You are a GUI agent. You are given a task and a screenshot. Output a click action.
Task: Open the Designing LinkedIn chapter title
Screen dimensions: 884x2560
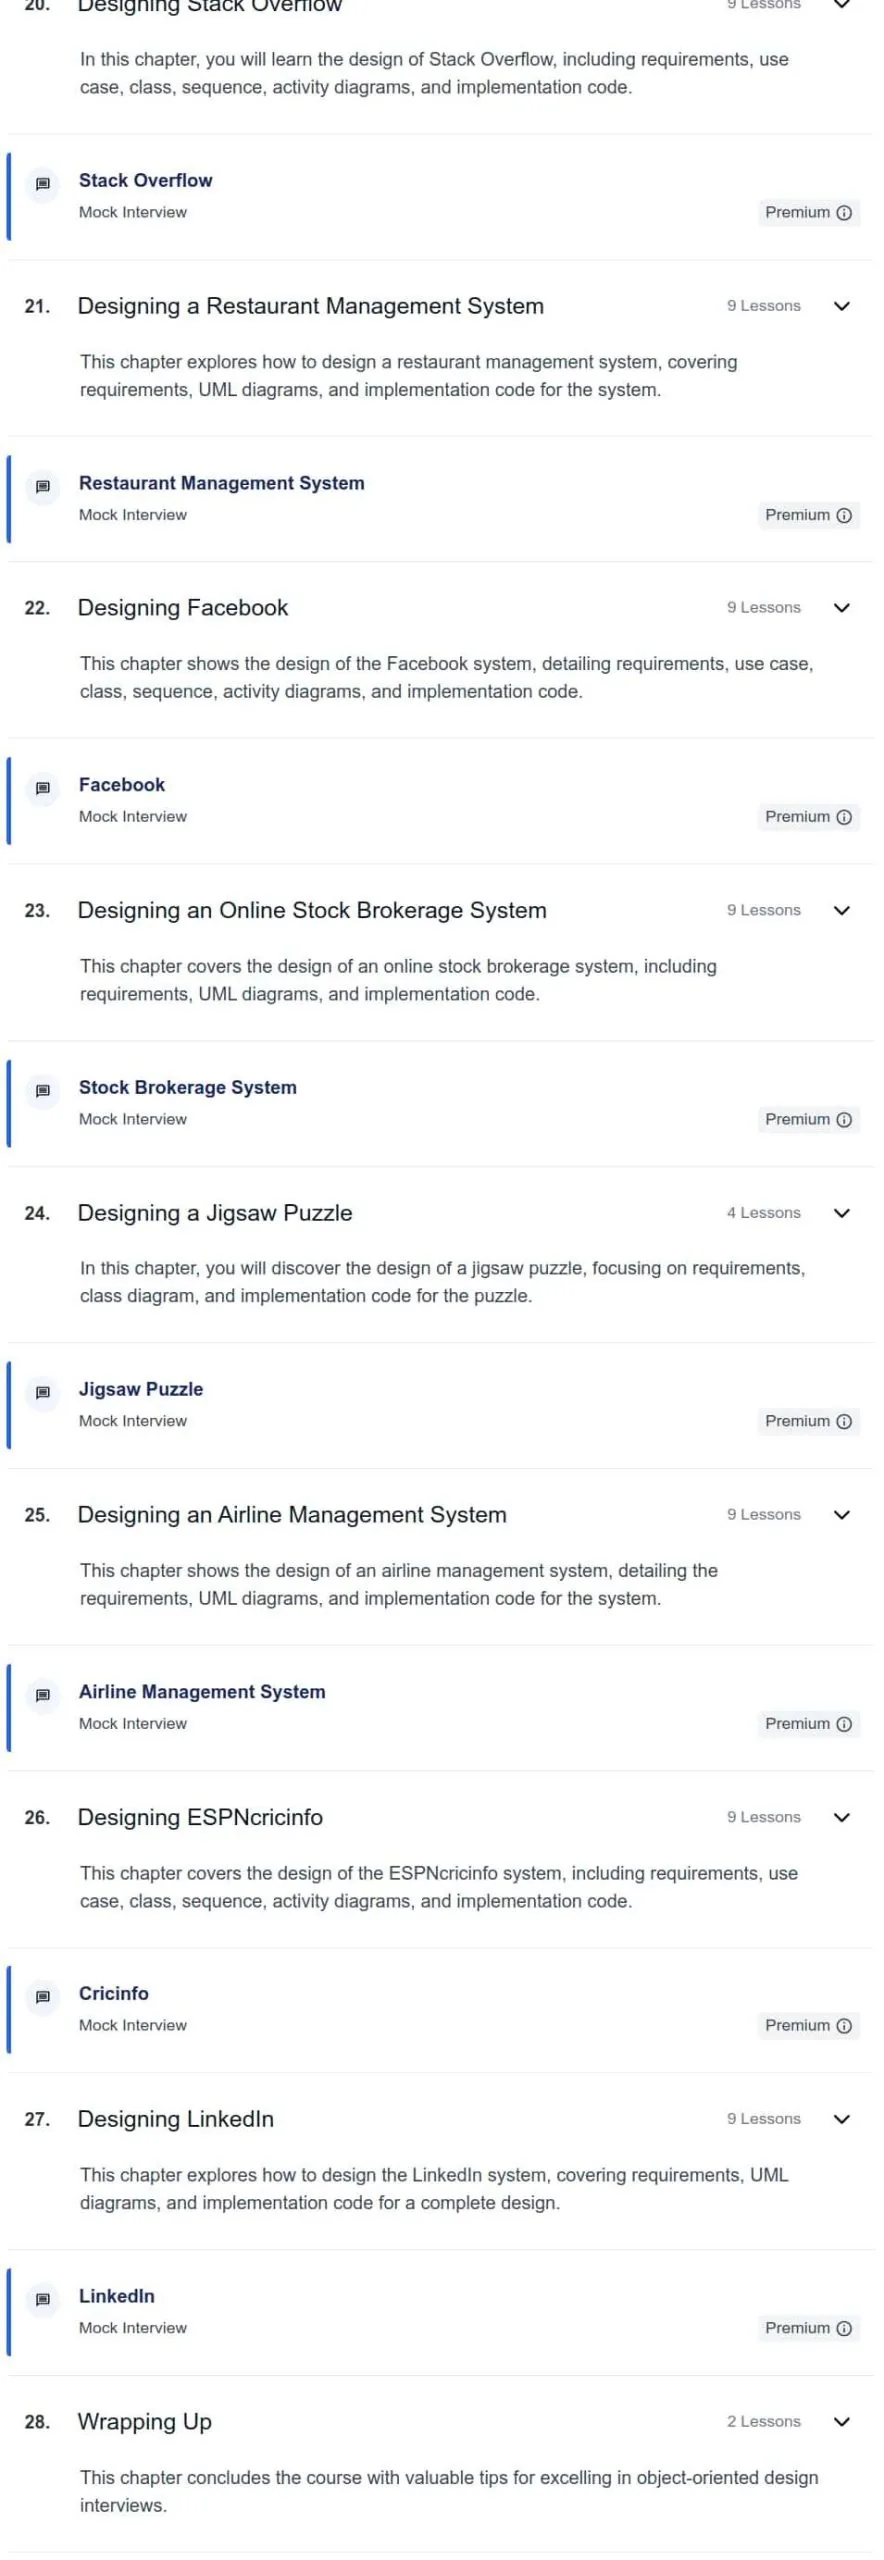coord(176,2120)
